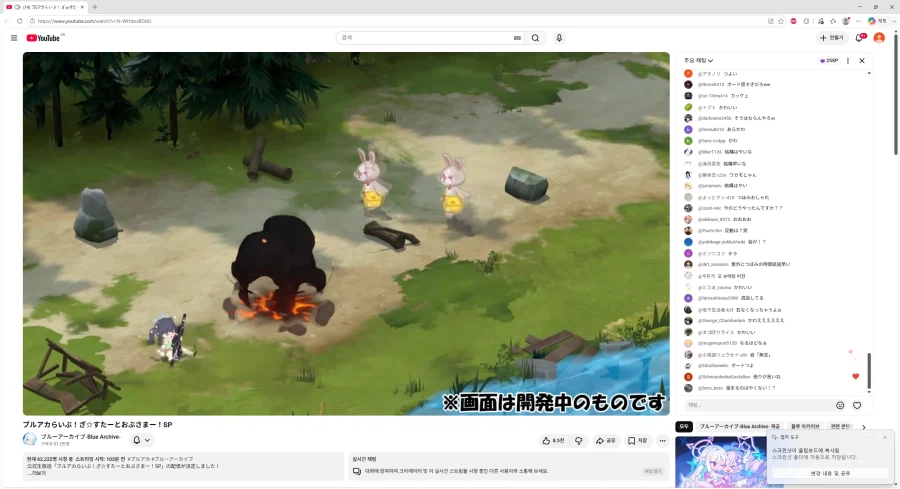900x489 pixels.
Task: Click 변경 내용 및 공유 in snipping toast
Action: [830, 474]
